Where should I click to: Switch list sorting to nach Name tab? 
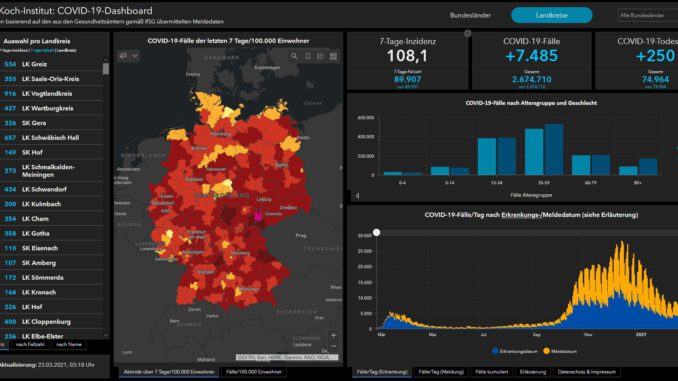[x=69, y=345]
